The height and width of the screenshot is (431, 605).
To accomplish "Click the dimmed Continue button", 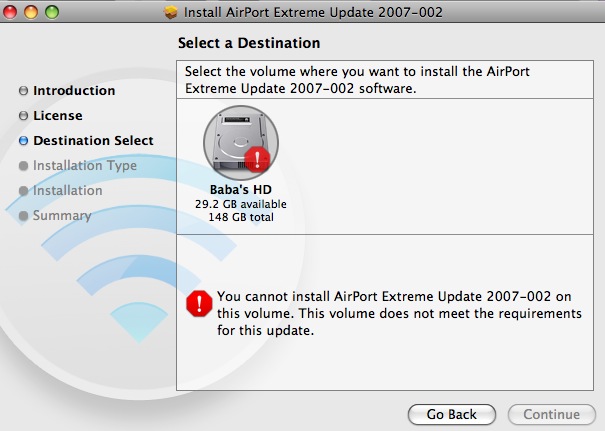I will (x=552, y=414).
